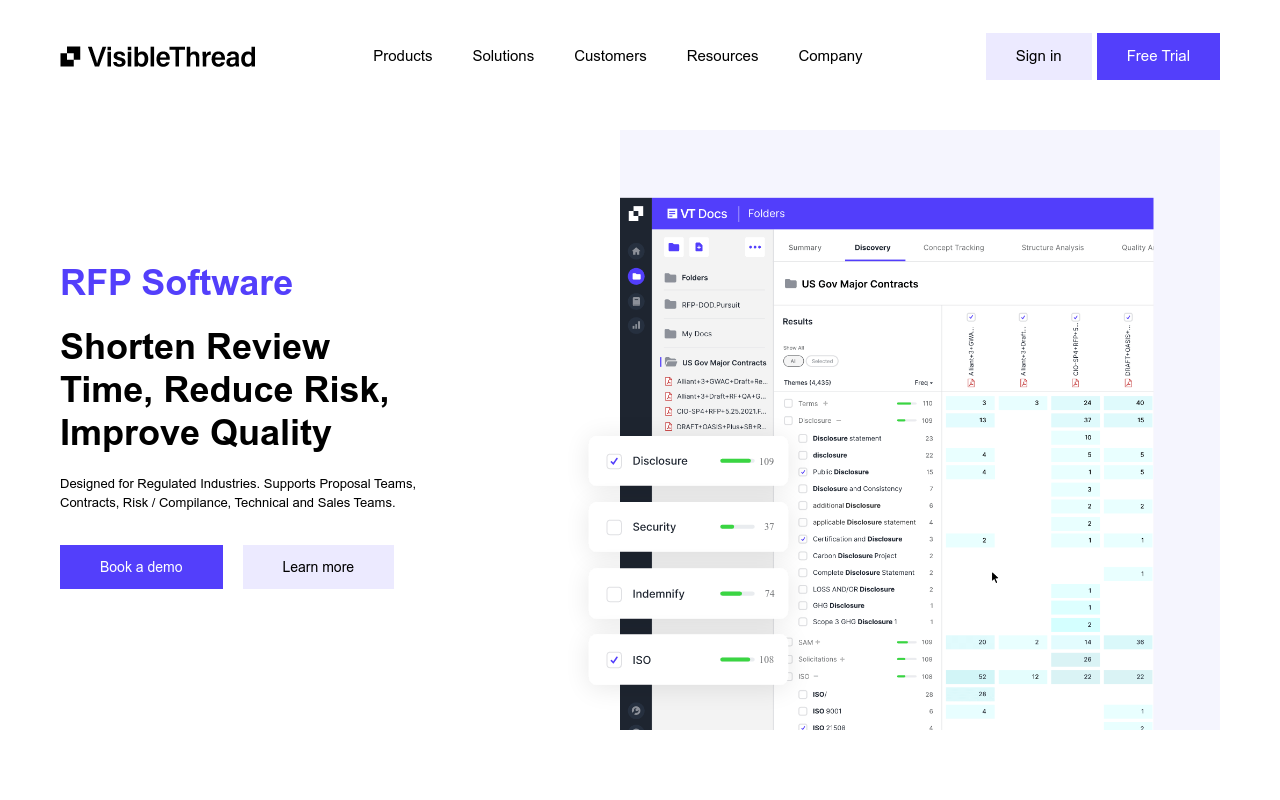Open the US Gov Major Contracts folder row
The image size is (1280, 800).
point(715,362)
